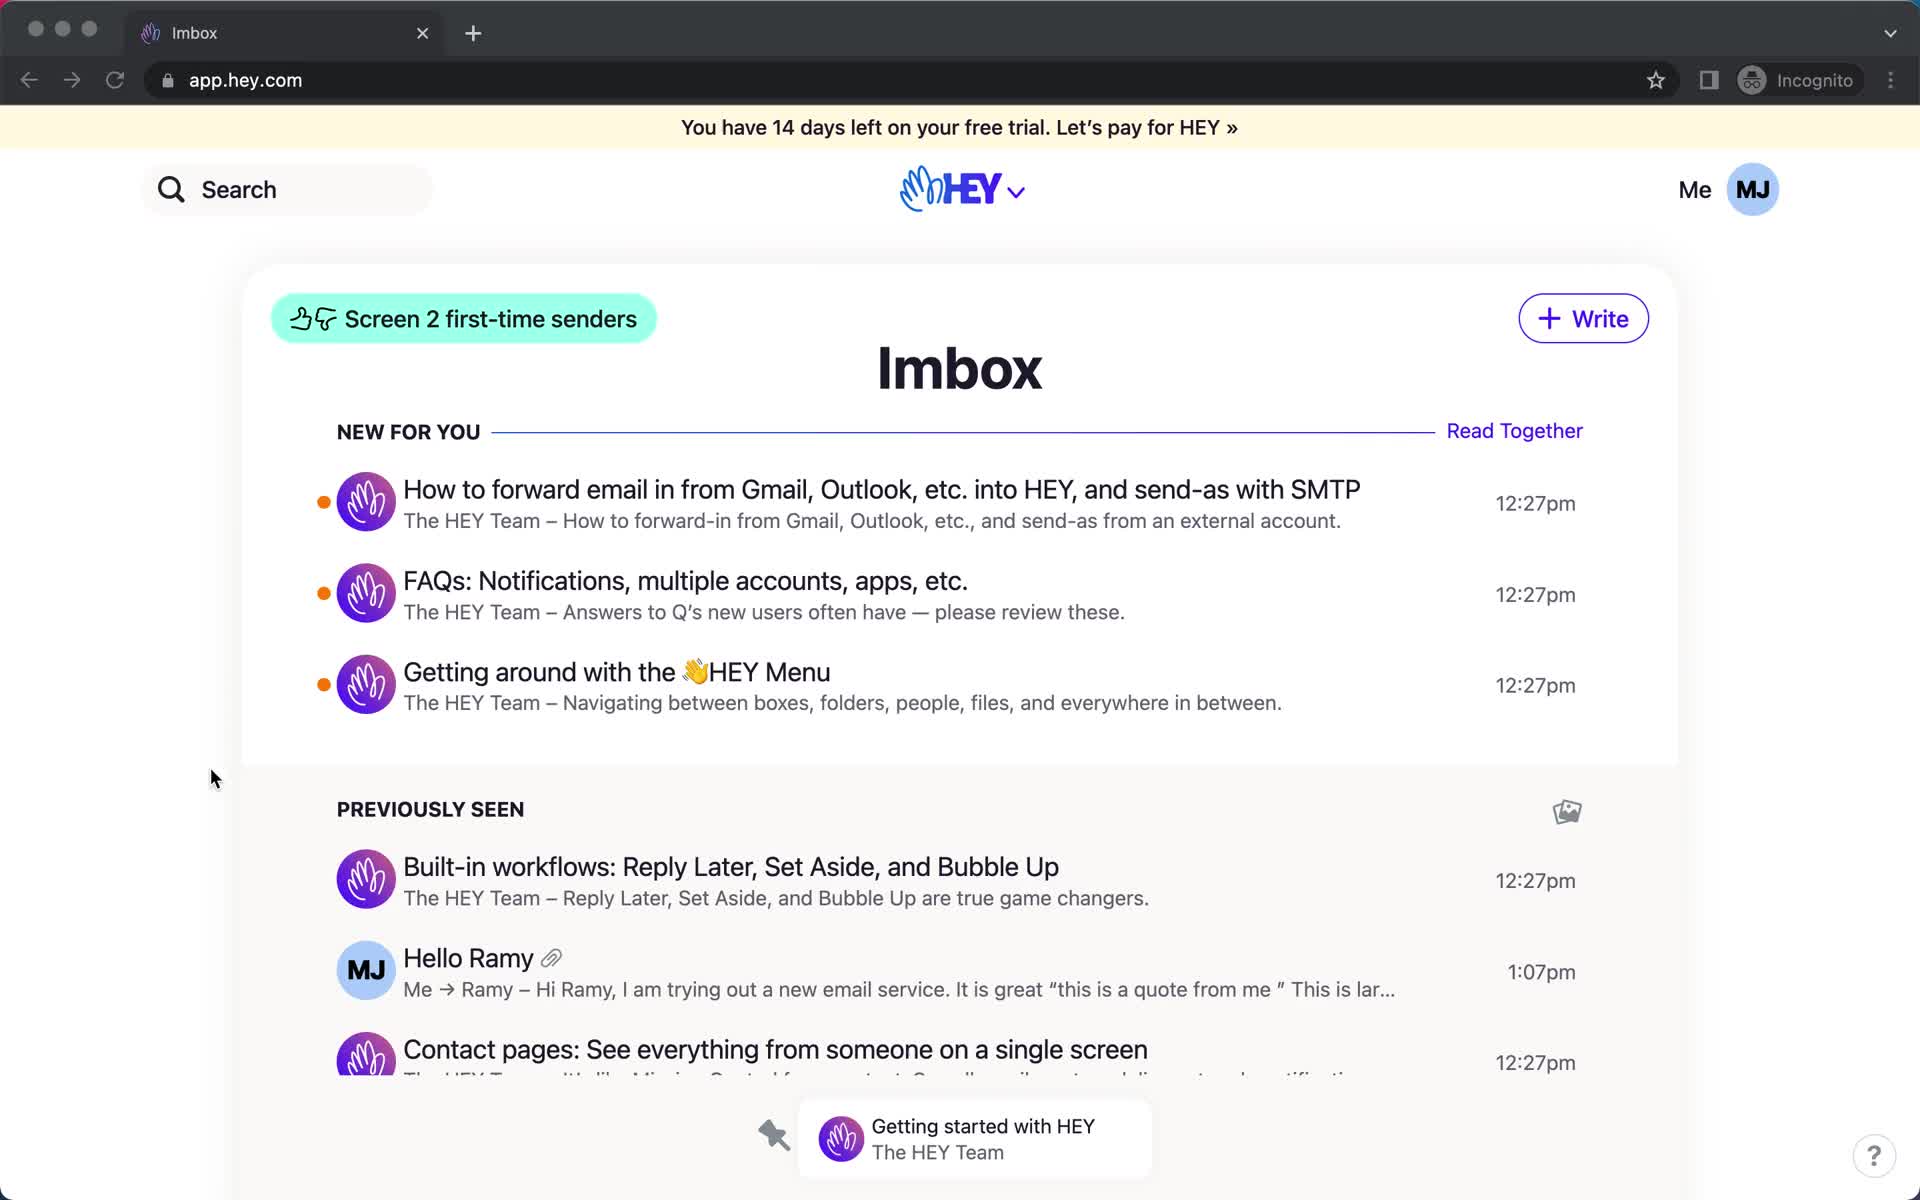Open the HEY menu dropdown logo
The image size is (1920, 1200).
[x=961, y=189]
